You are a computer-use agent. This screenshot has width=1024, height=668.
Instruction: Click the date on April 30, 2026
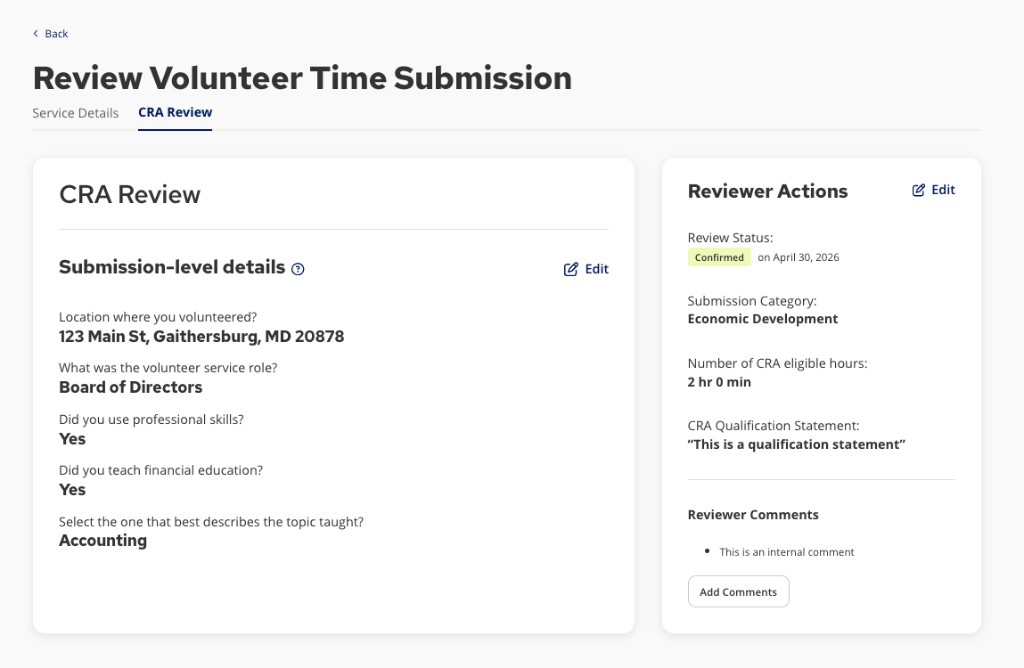coord(798,257)
